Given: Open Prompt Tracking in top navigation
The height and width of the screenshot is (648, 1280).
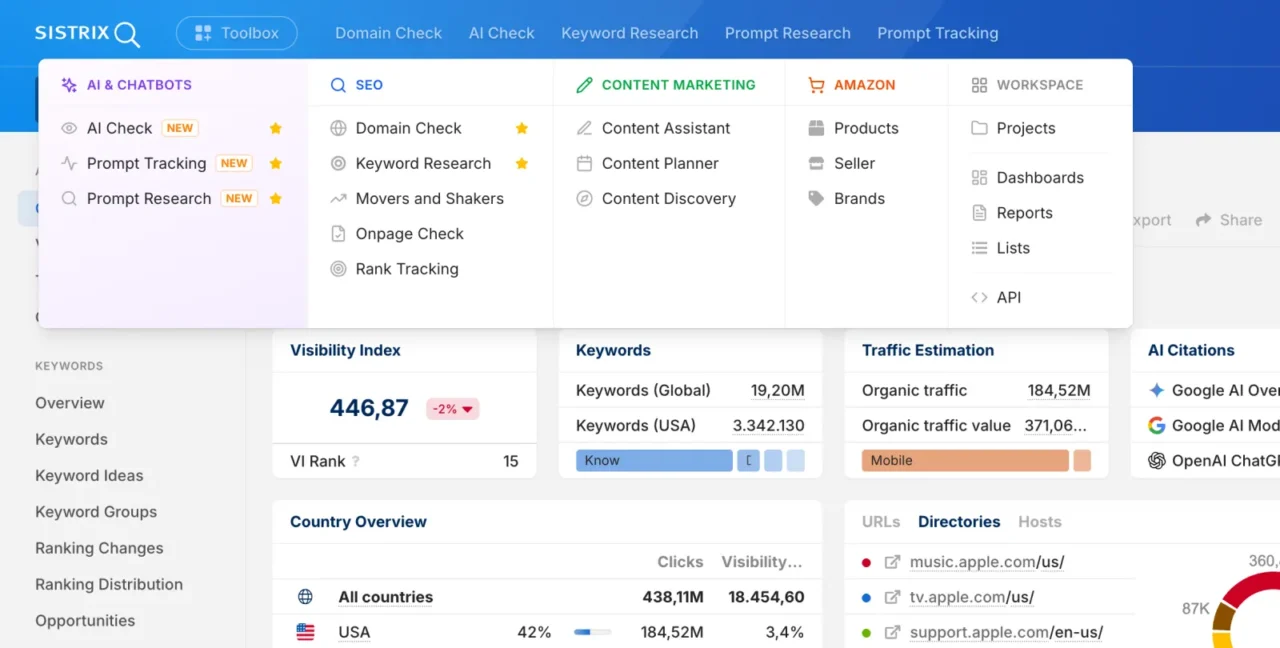Looking at the screenshot, I should coord(938,33).
